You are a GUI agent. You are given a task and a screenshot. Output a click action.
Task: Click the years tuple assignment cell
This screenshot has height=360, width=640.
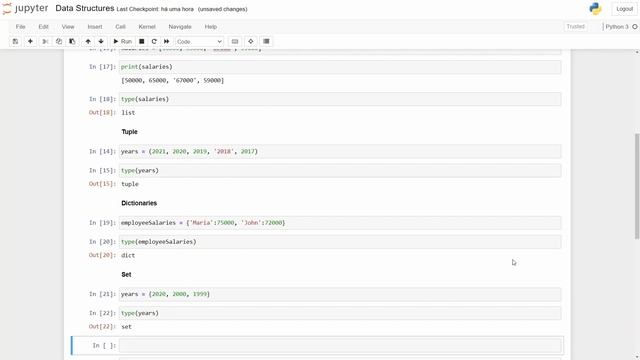click(x=340, y=151)
